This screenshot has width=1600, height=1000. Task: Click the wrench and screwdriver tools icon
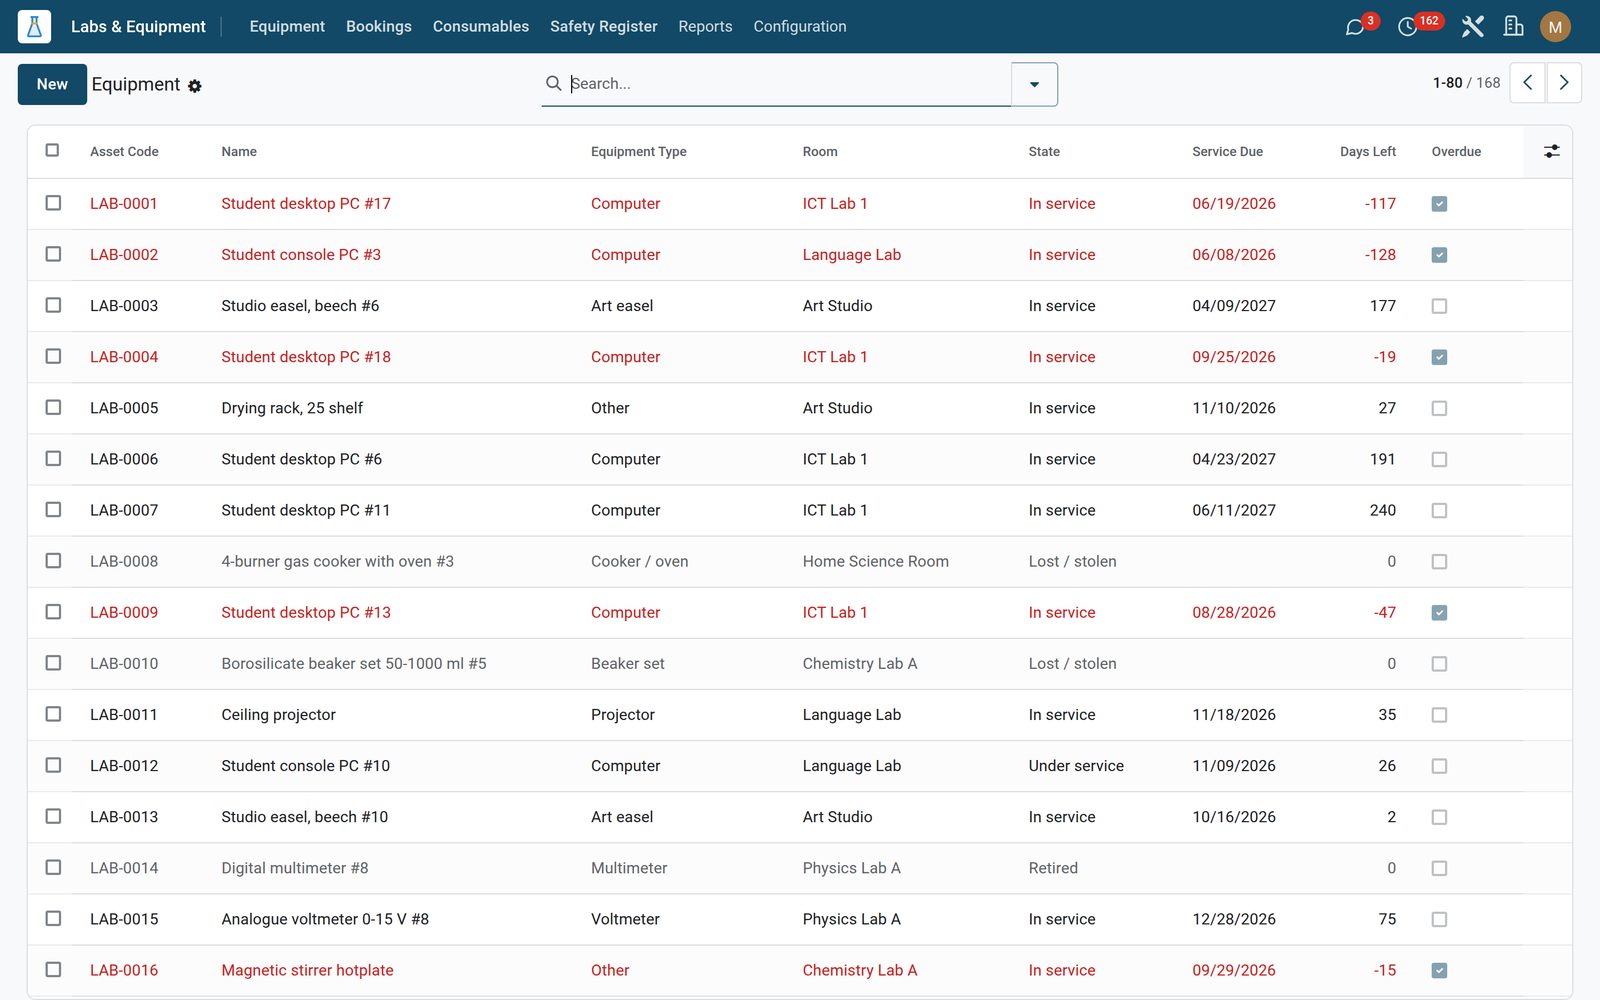click(x=1472, y=27)
